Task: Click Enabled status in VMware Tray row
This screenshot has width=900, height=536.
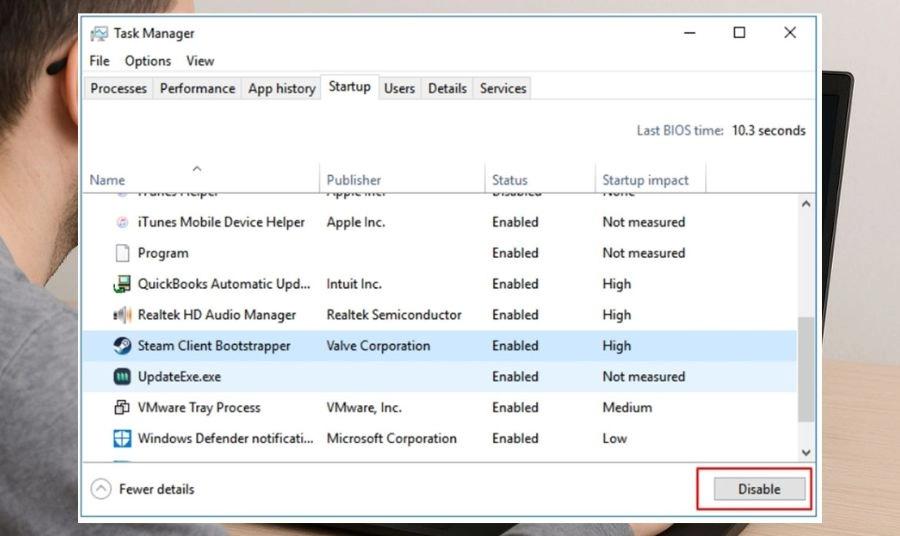Action: (x=515, y=407)
